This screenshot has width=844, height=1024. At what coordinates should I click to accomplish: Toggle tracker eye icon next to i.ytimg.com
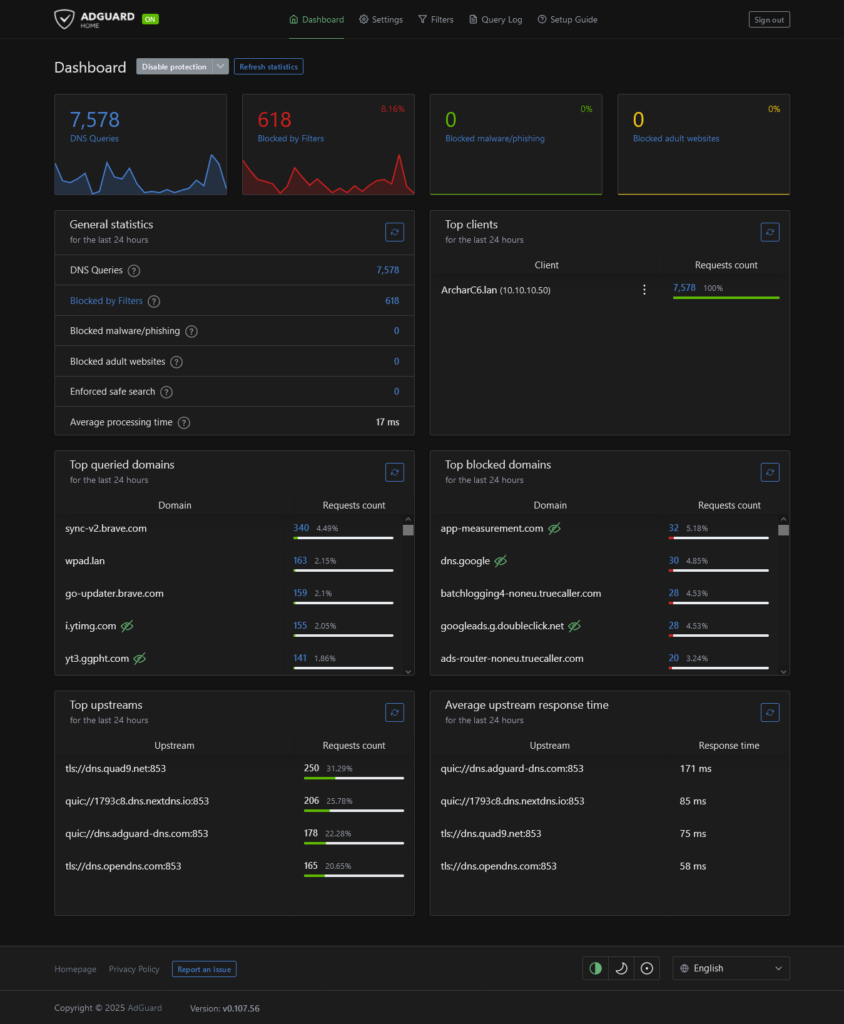[x=127, y=626]
